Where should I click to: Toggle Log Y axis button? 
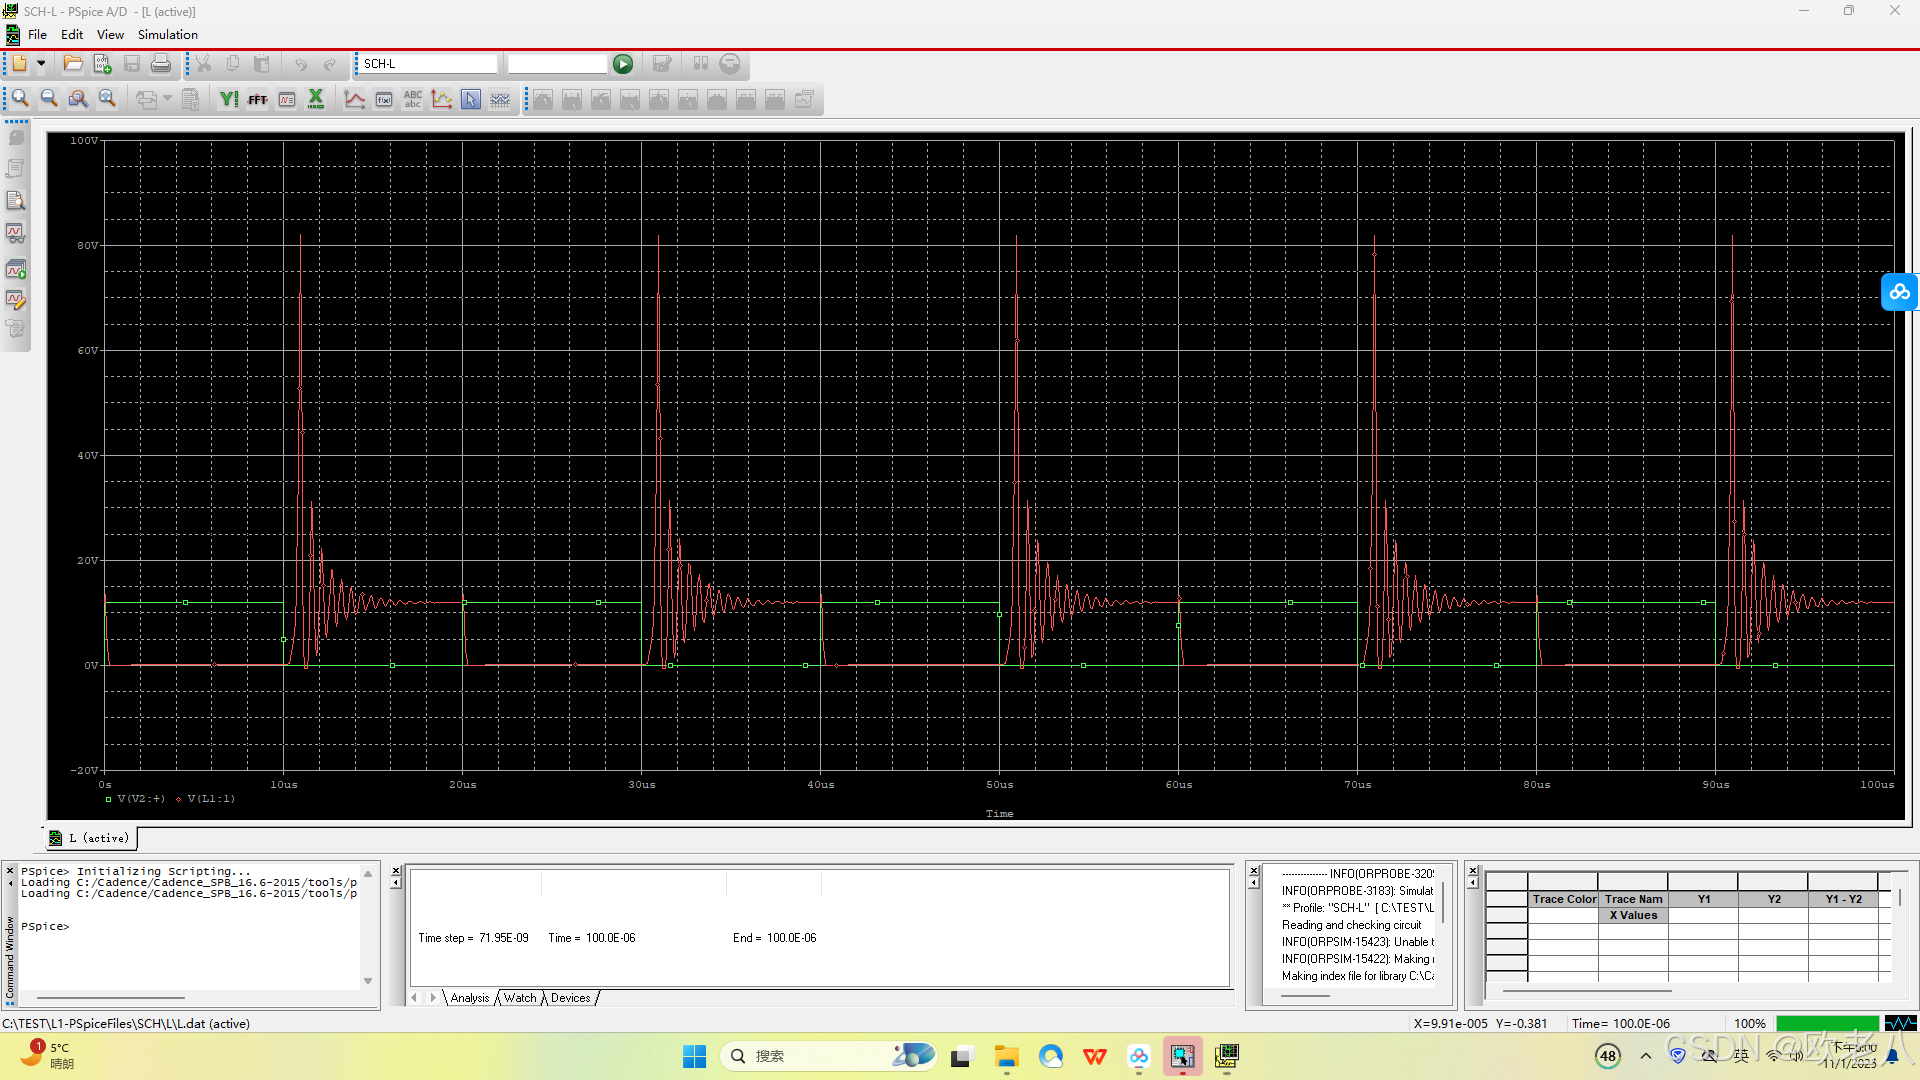[229, 99]
